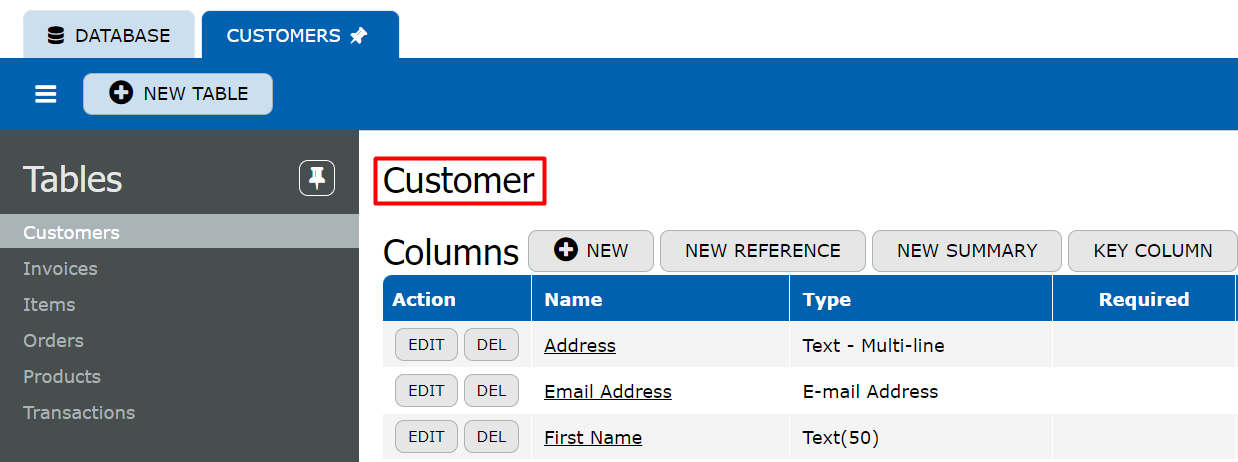Add a column with NEW button
This screenshot has height=462, width=1238.
point(591,251)
